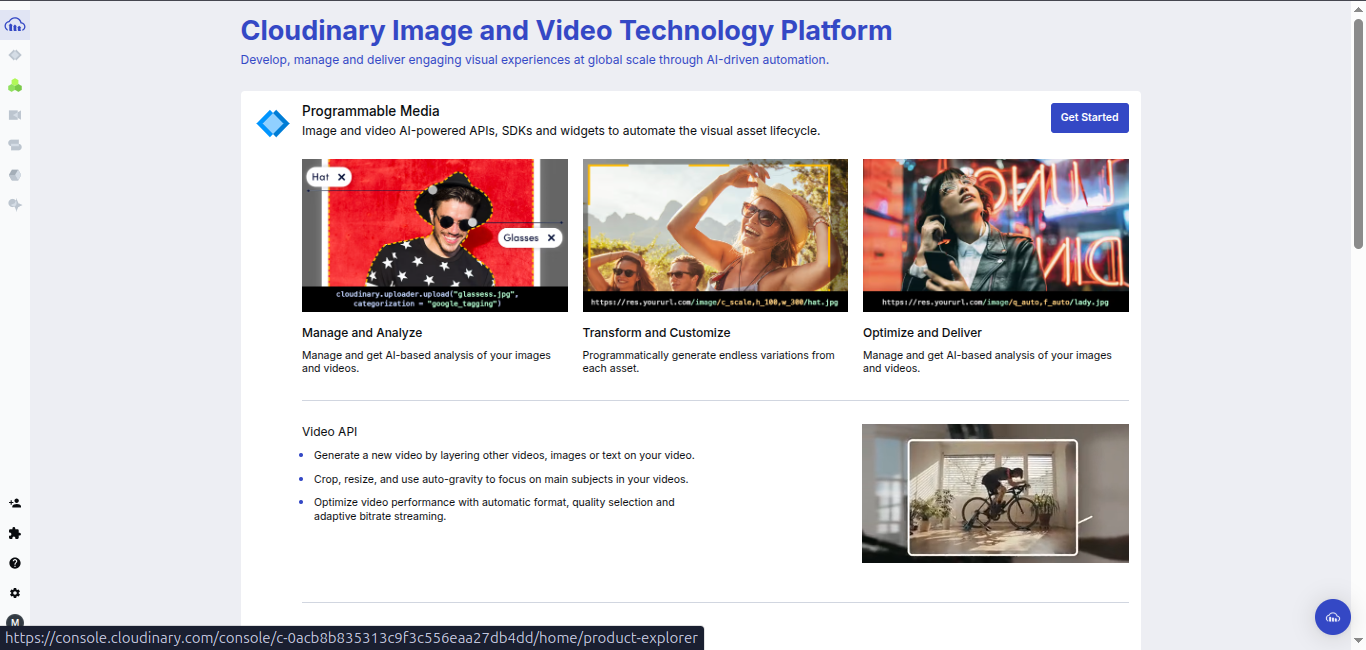
Task: Open the M user avatar
Action: (15, 621)
